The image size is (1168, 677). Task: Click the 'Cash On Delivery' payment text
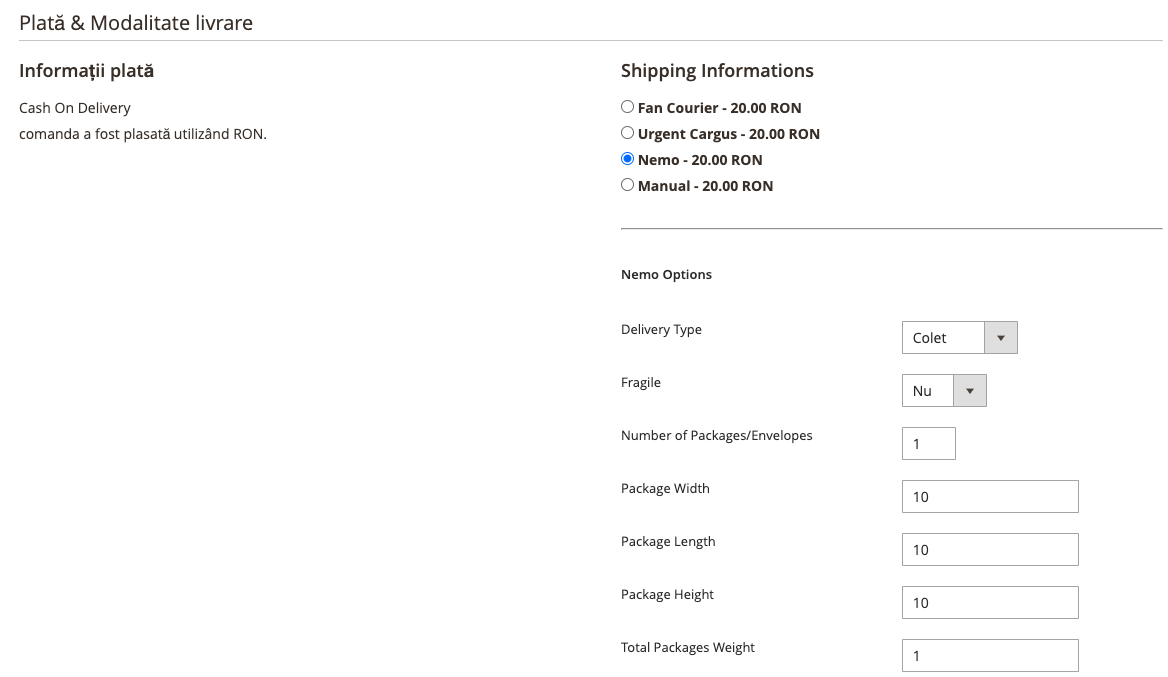pos(74,108)
